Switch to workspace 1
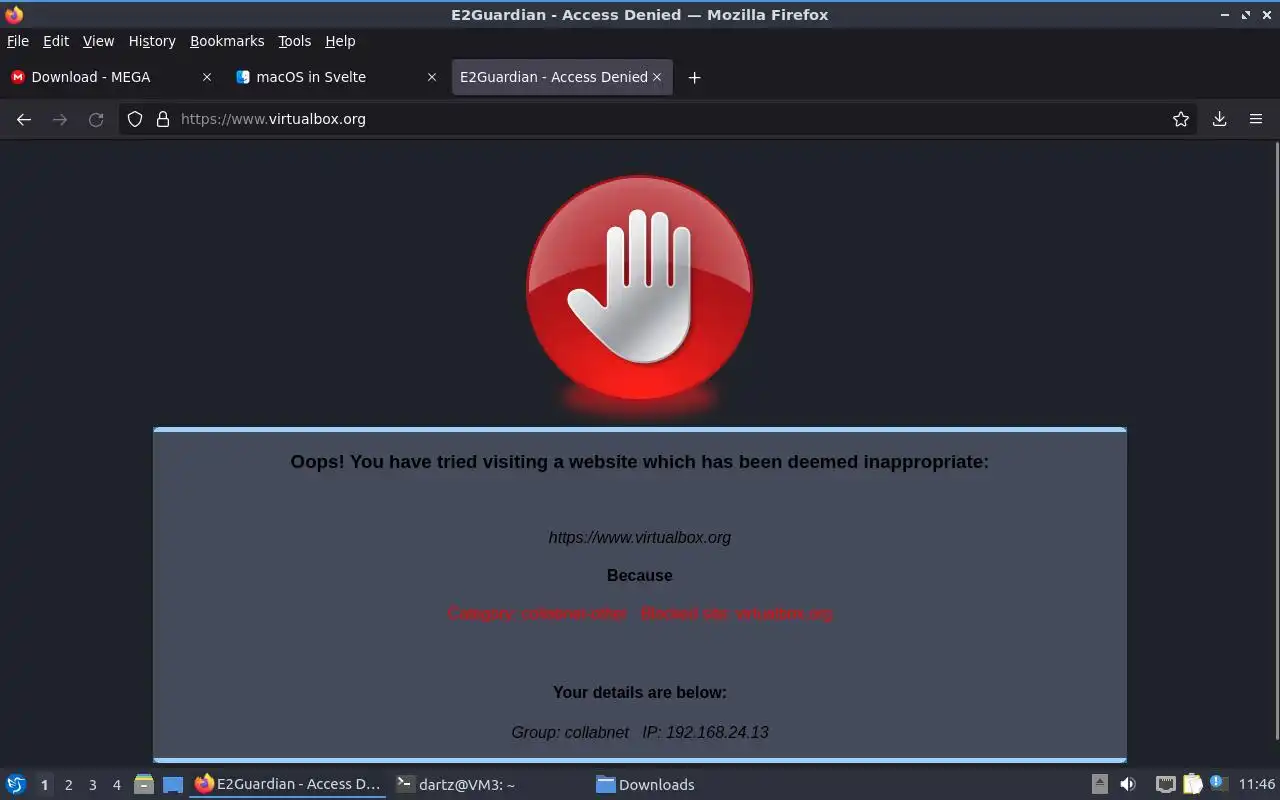The image size is (1280, 800). tap(44, 785)
